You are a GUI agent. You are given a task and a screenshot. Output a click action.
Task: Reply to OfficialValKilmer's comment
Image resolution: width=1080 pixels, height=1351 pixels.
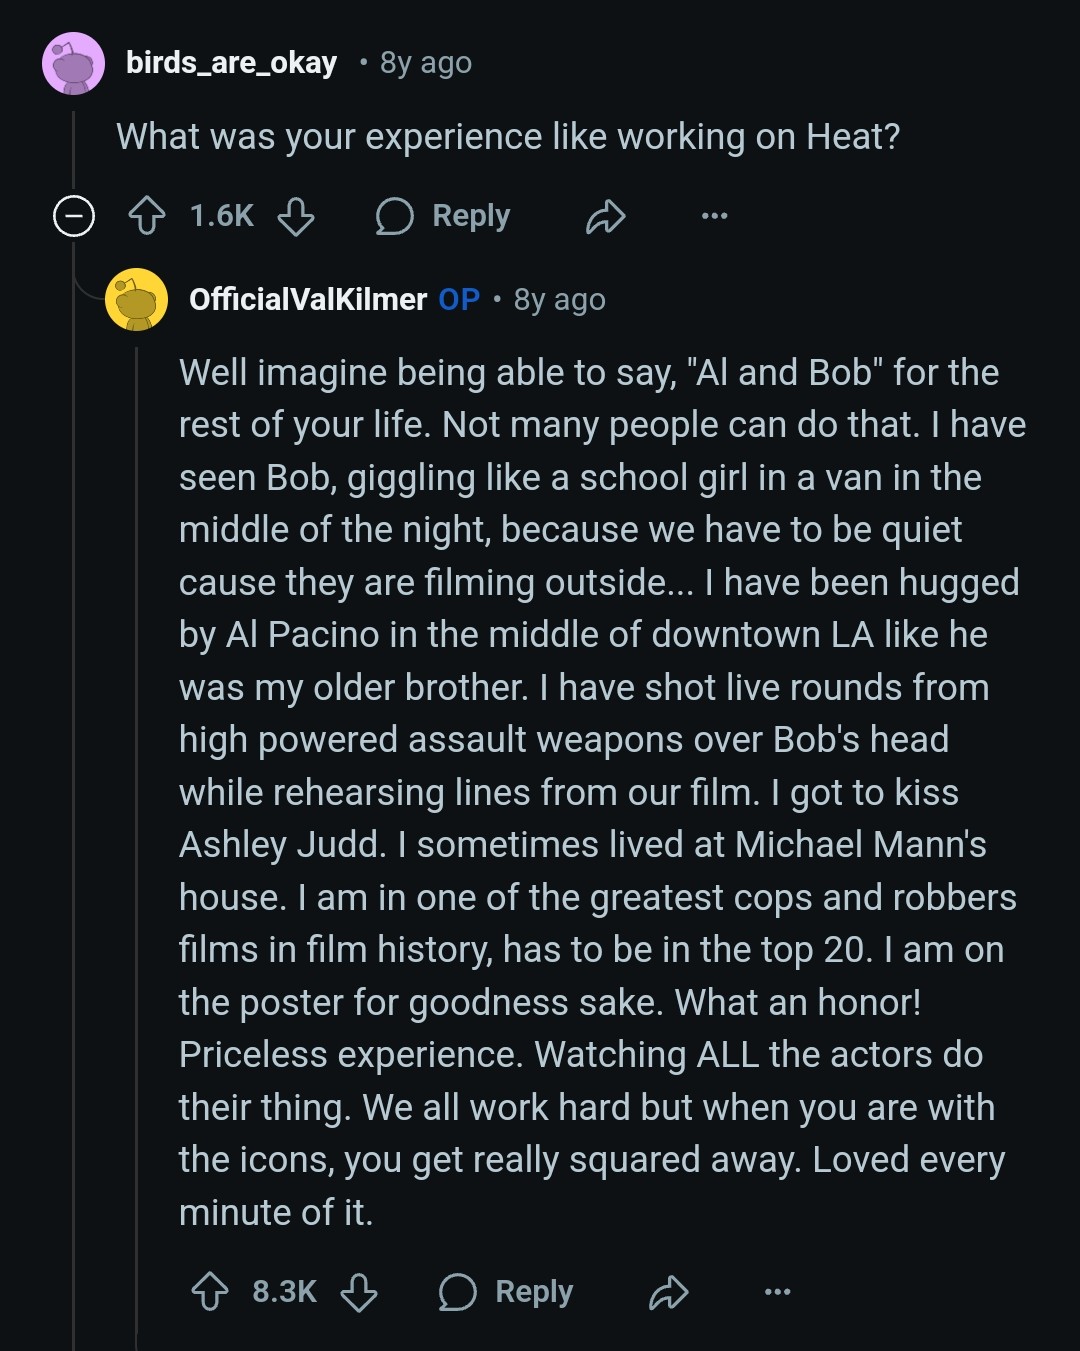[x=506, y=1292]
